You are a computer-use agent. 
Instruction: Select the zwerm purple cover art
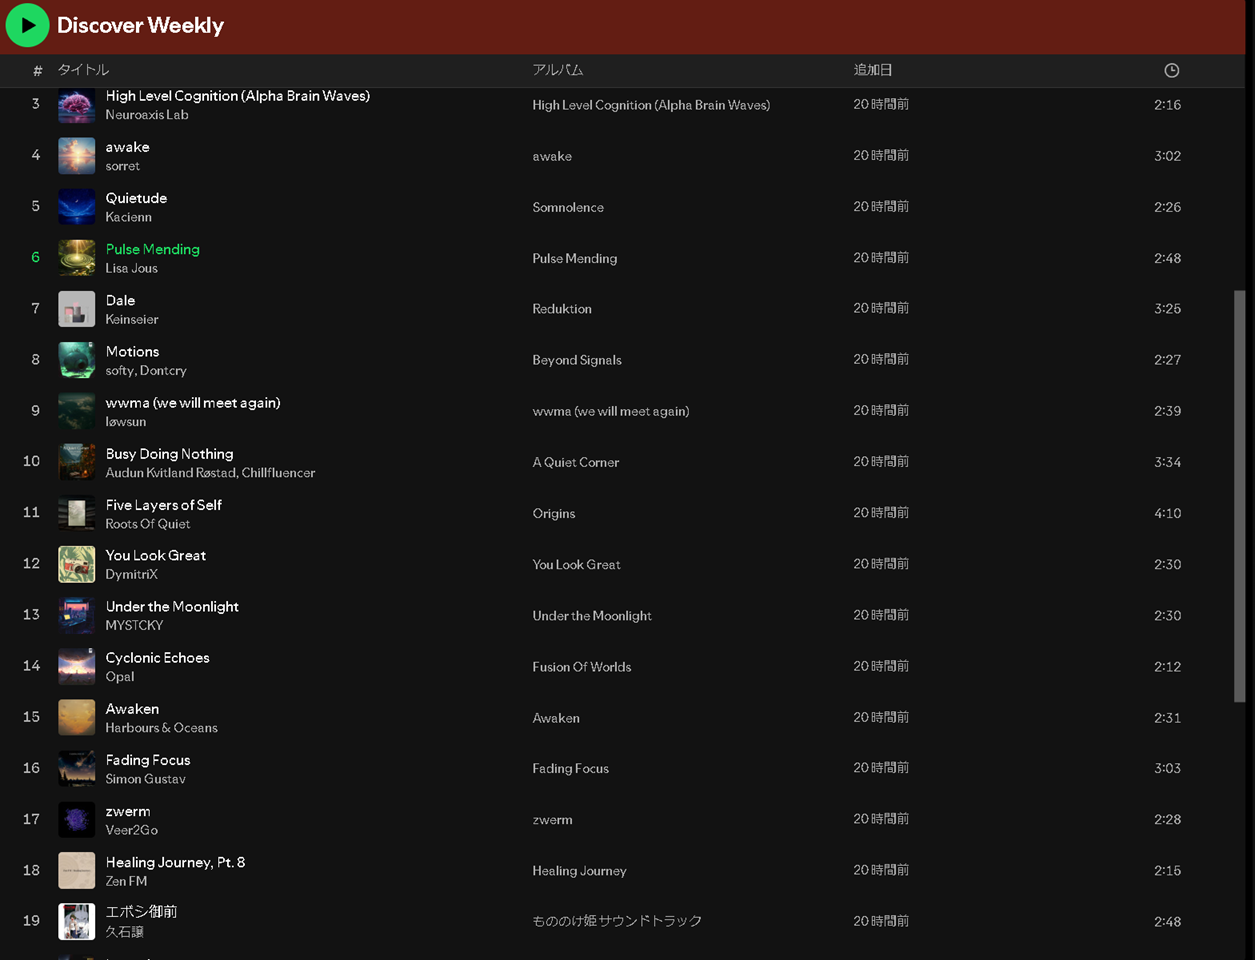(77, 820)
